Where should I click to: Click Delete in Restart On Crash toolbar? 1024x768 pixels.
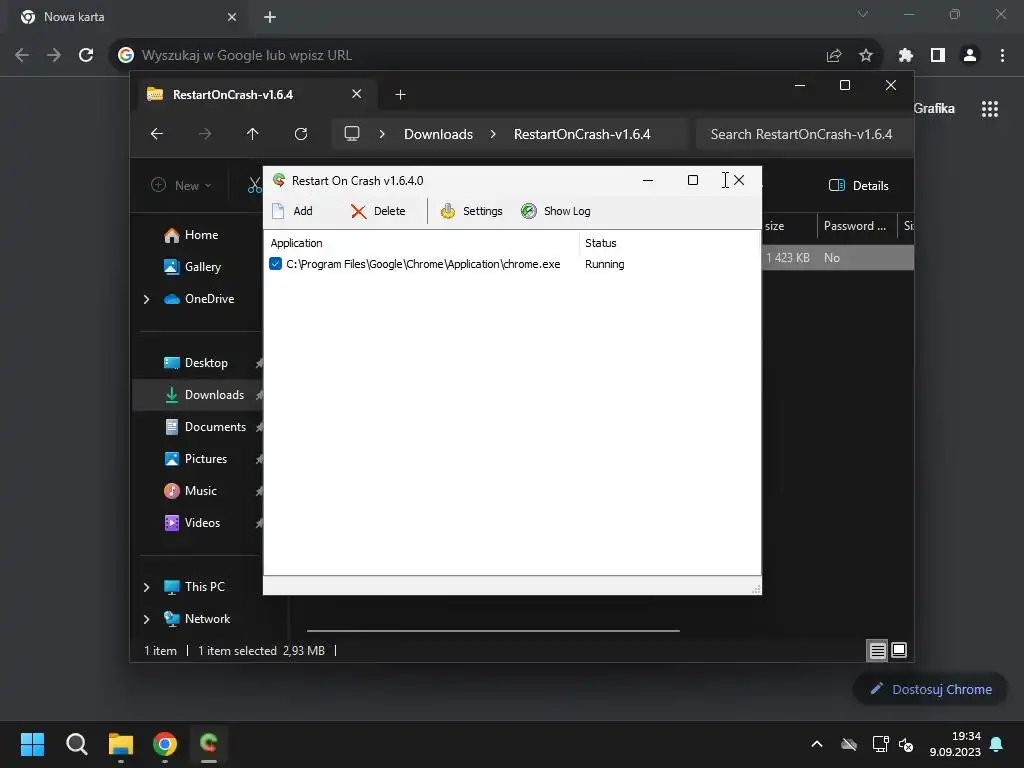[377, 211]
